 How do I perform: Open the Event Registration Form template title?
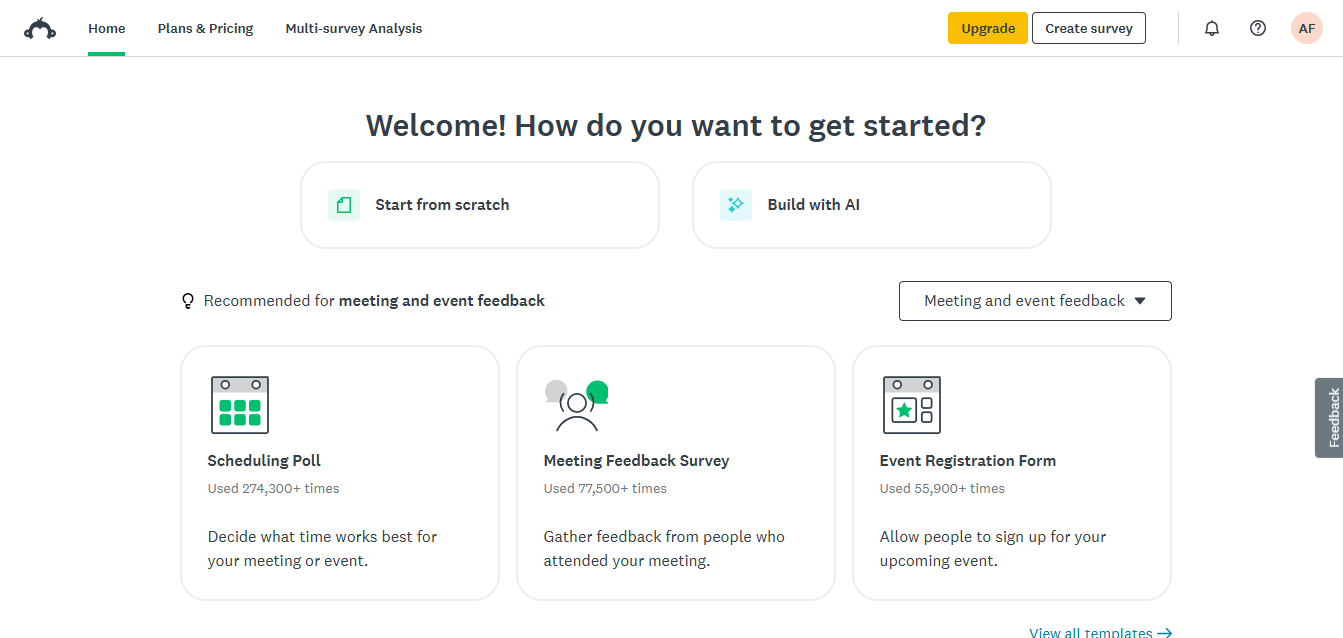pyautogui.click(x=968, y=461)
